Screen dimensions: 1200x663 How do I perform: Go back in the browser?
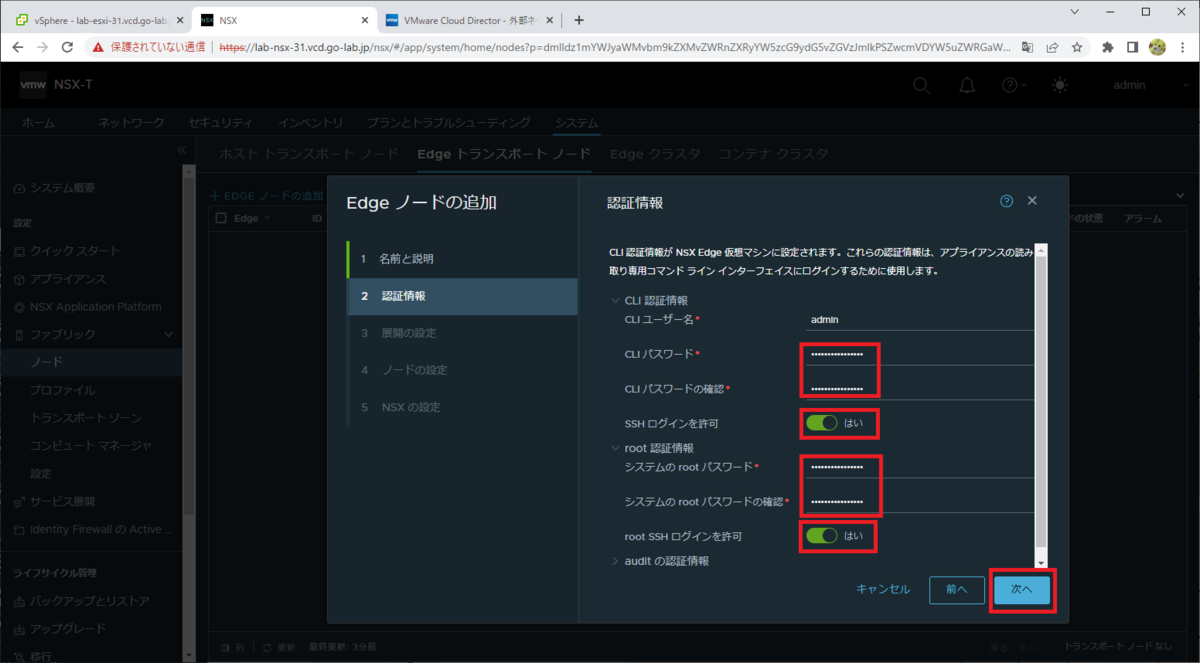19,47
